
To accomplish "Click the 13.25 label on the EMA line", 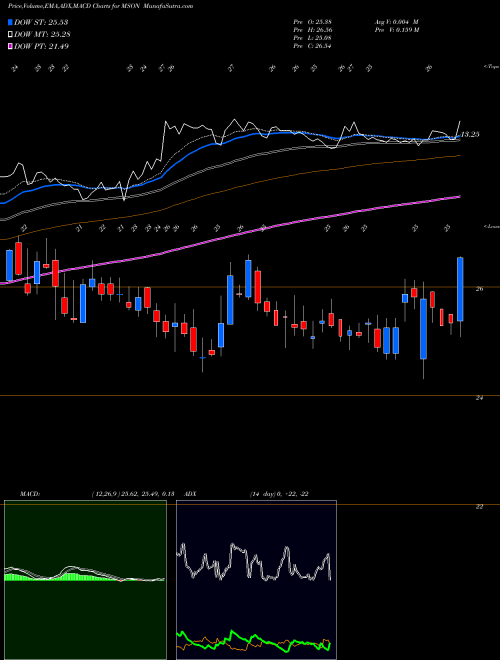I will point(470,135).
